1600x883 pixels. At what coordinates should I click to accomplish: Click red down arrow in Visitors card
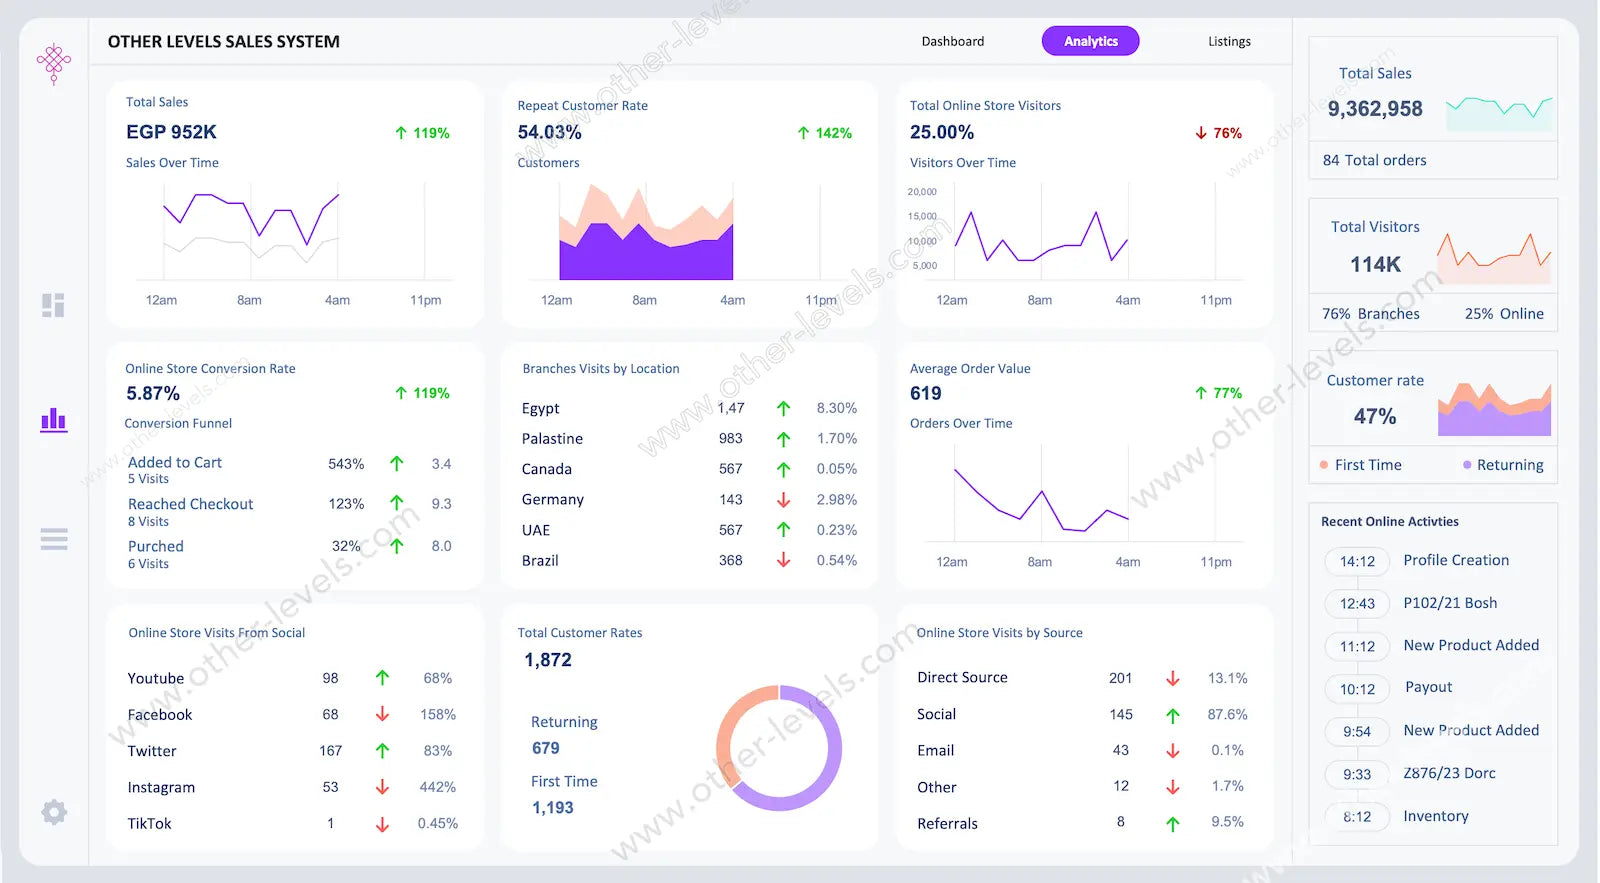click(x=1201, y=133)
